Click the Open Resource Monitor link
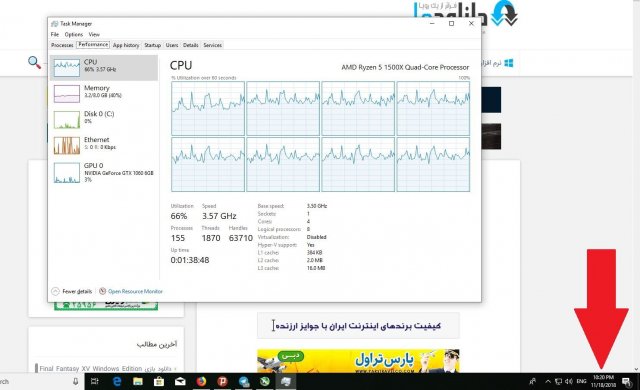Viewport: 640px width, 390px height. coord(135,291)
